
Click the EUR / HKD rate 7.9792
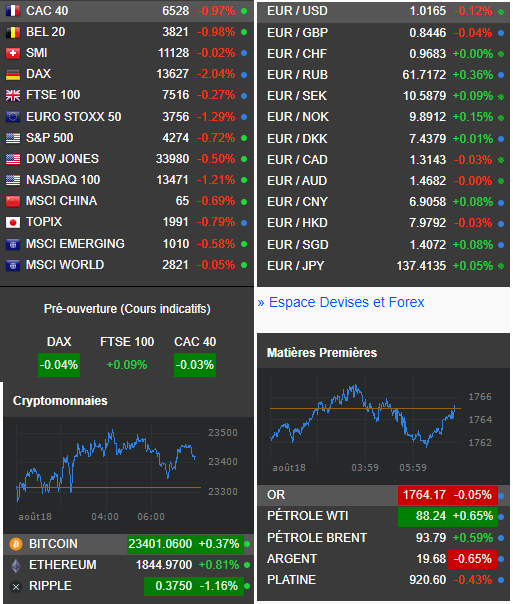point(428,223)
